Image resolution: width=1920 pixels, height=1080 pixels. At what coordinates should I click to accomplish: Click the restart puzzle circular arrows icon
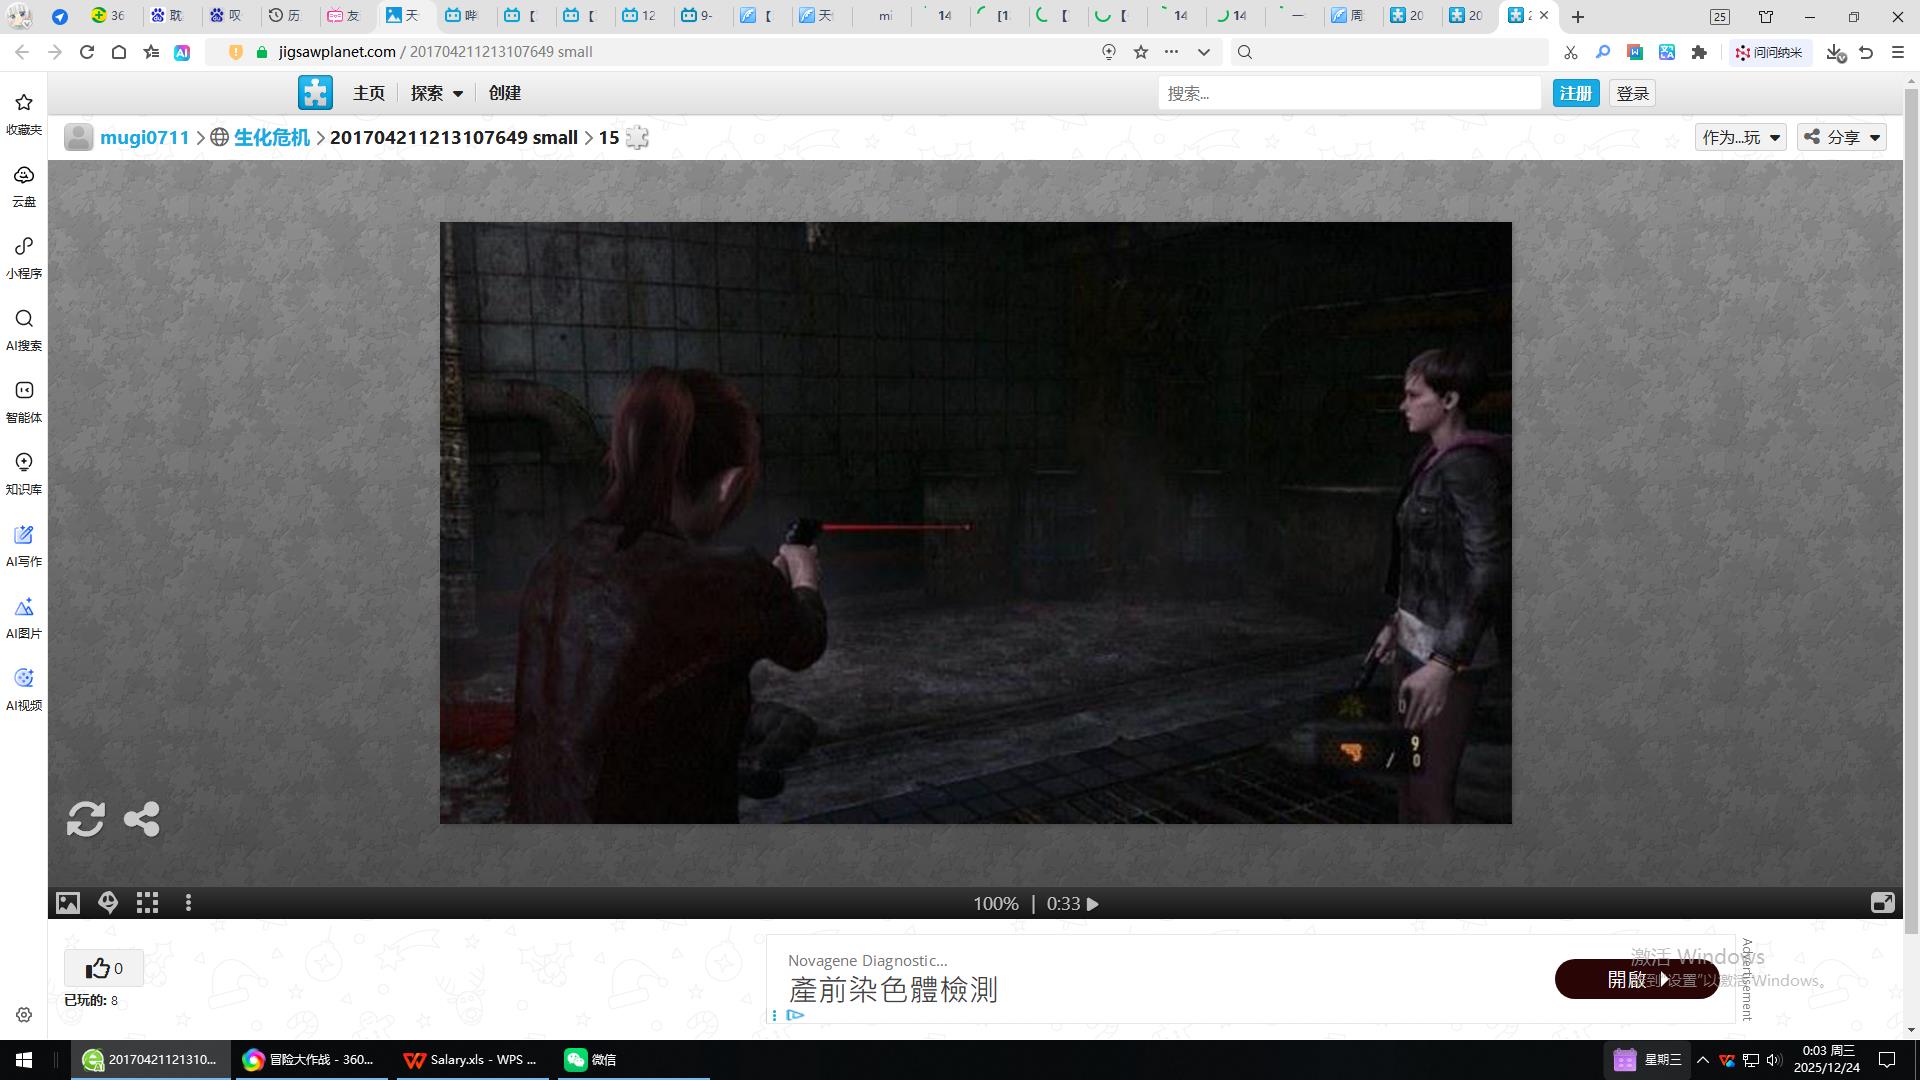click(86, 819)
